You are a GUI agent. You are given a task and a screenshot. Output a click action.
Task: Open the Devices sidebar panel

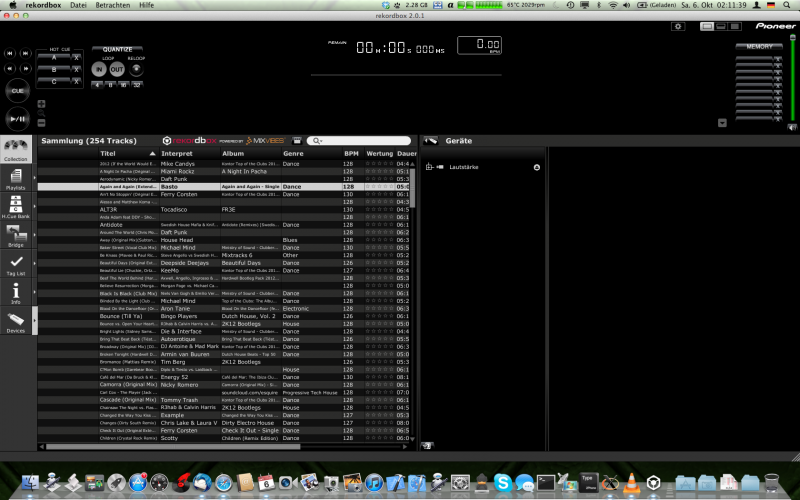(16, 321)
